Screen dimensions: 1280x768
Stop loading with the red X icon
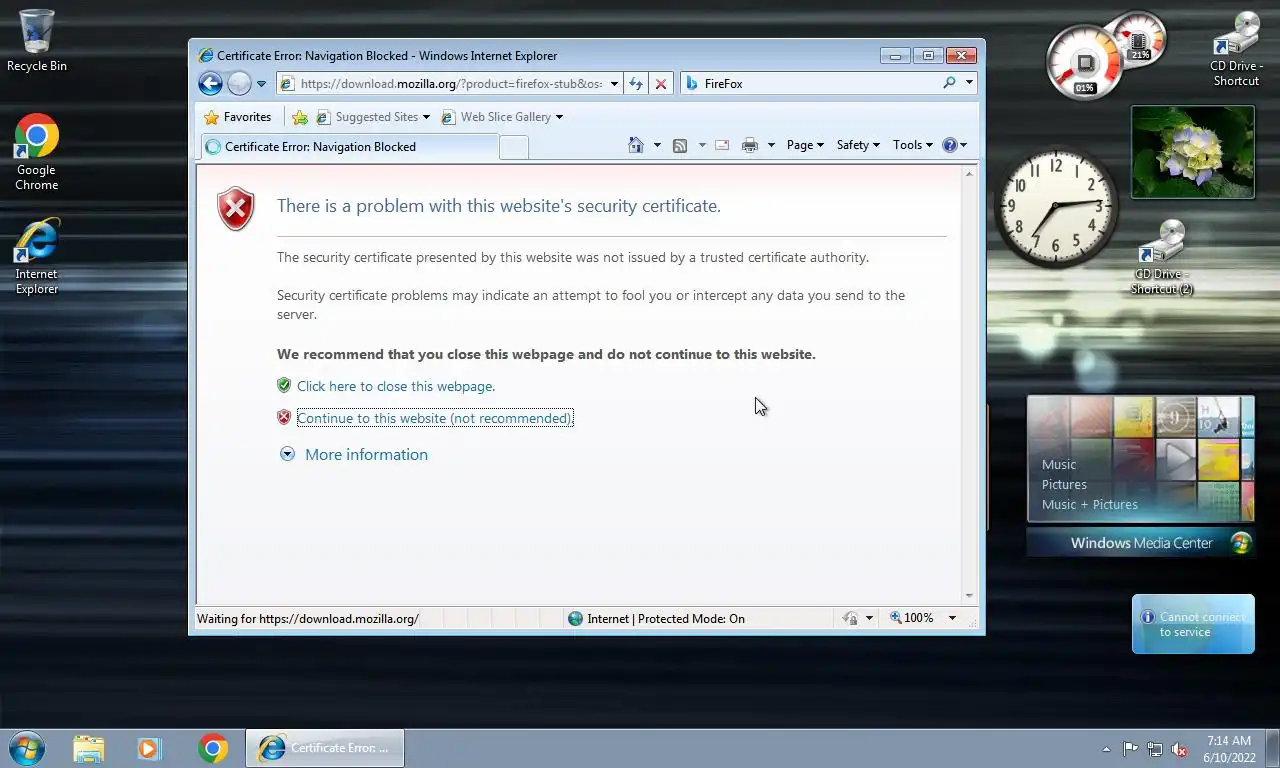coord(660,84)
